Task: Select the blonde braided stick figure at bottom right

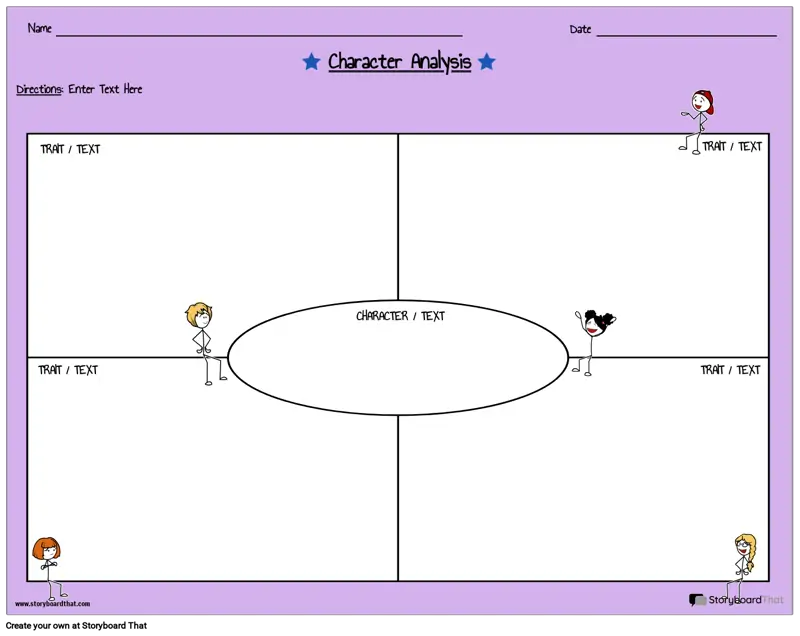Action: click(x=743, y=562)
